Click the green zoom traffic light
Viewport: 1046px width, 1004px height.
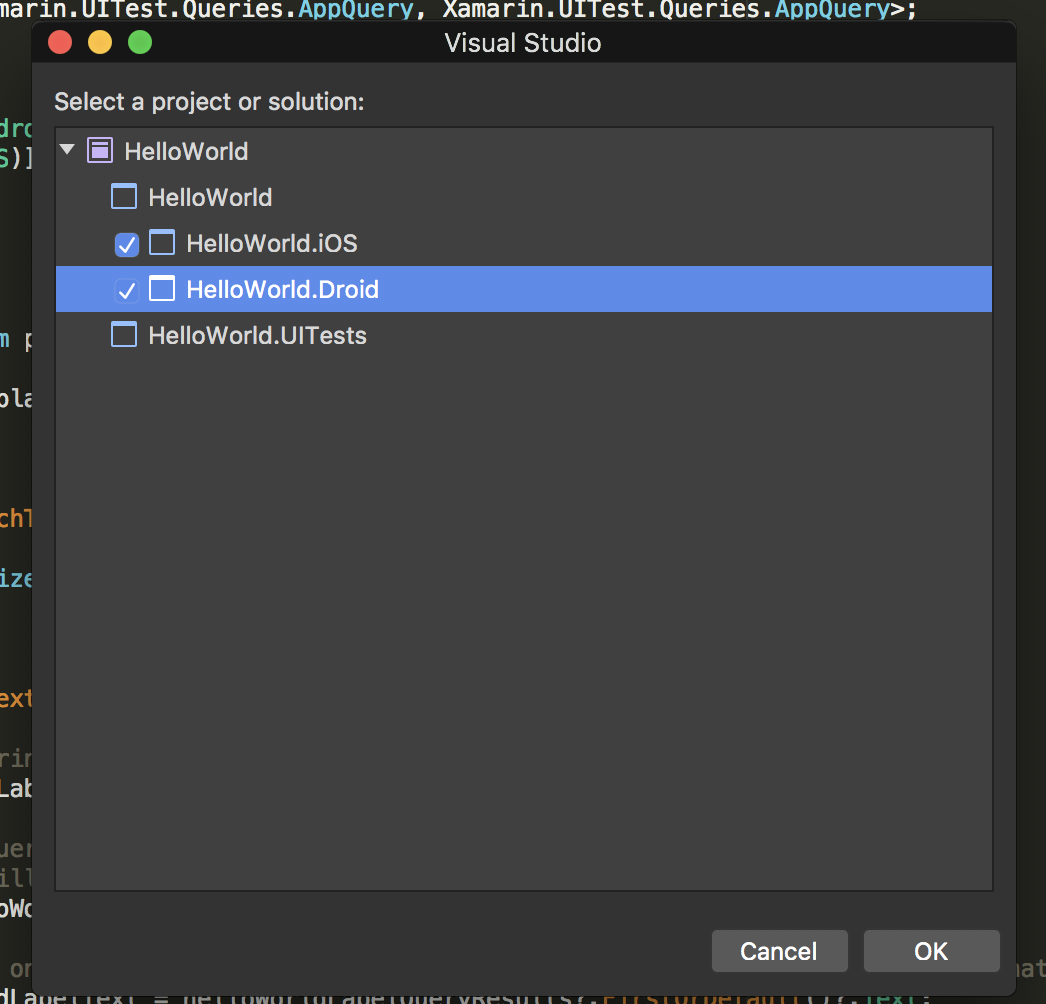coord(139,42)
